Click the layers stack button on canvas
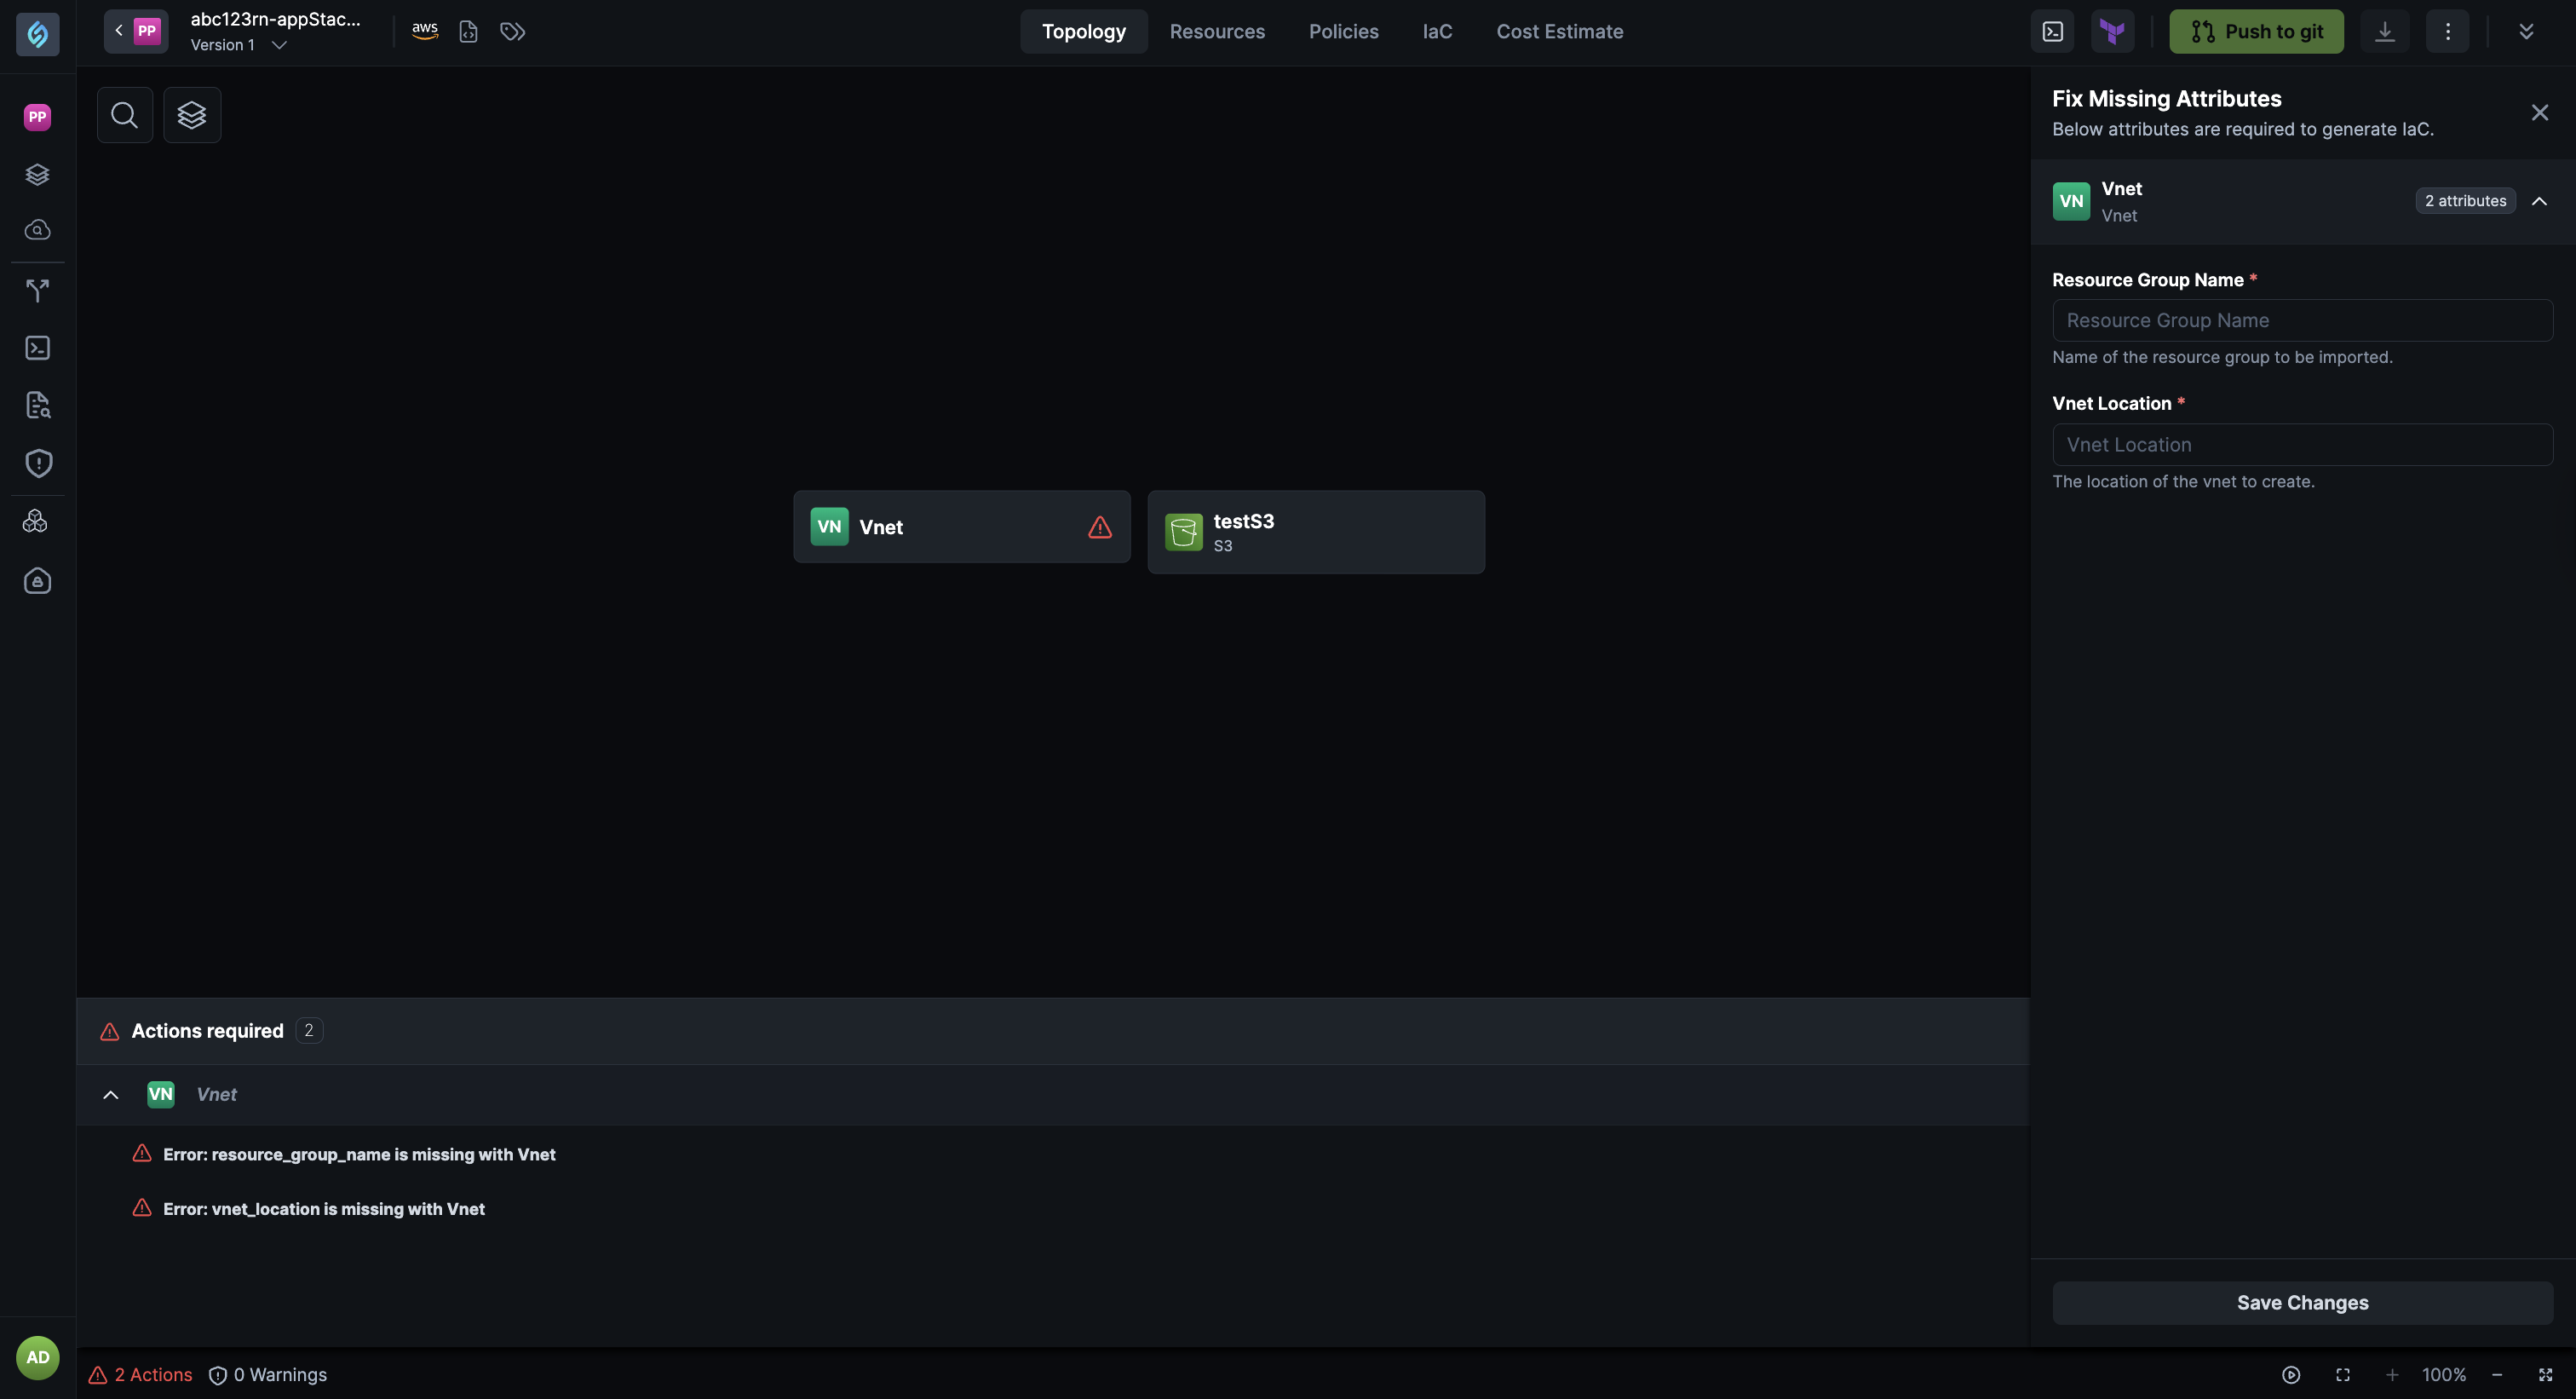Viewport: 2576px width, 1399px height. coord(191,115)
